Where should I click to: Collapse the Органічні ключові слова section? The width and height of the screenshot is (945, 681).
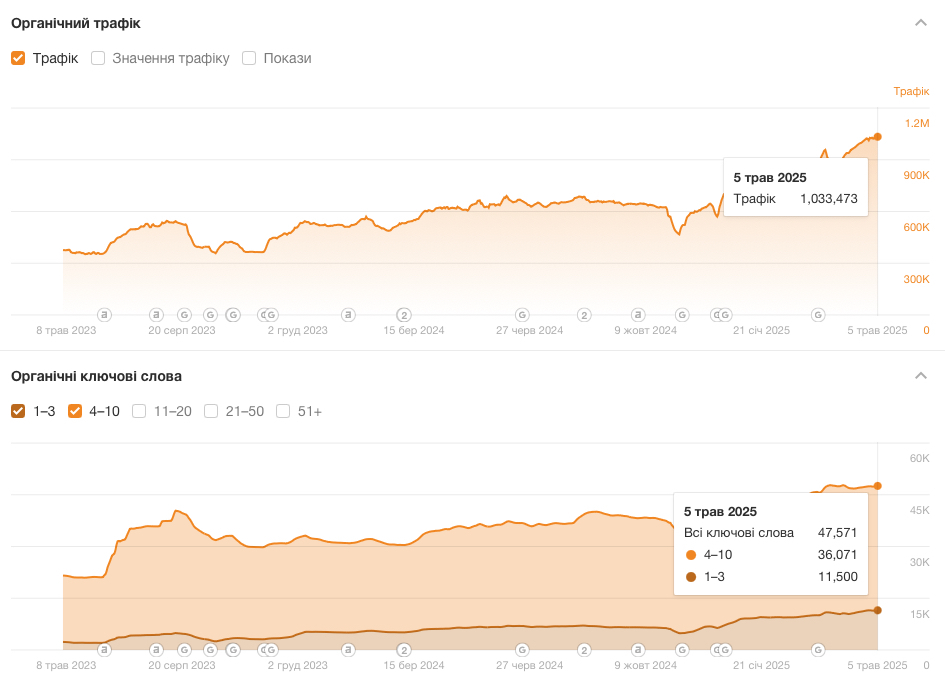coord(921,376)
